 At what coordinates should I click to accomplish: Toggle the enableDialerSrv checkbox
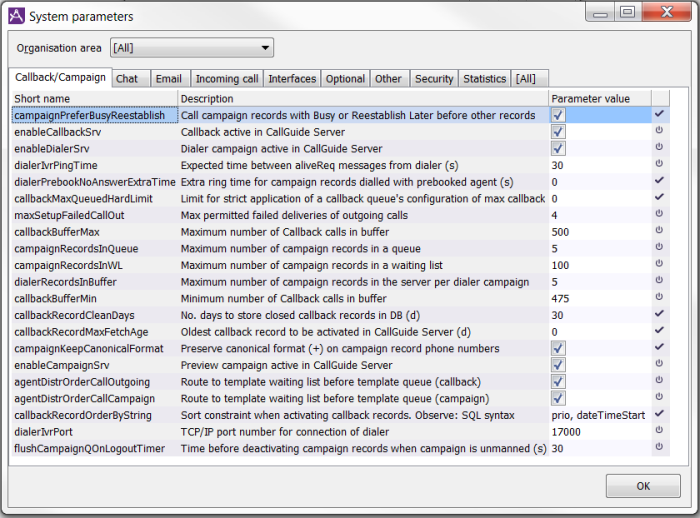click(558, 149)
